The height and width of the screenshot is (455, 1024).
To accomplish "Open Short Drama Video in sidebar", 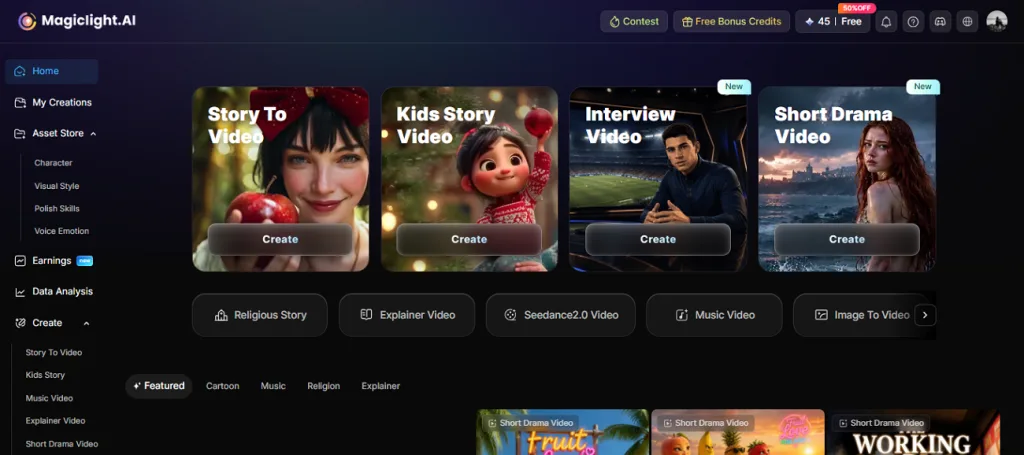I will [x=62, y=444].
